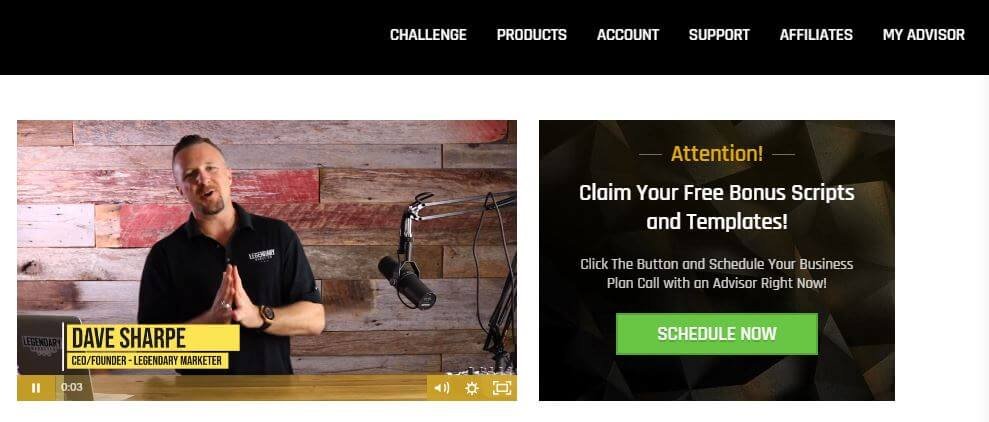Pause the Dave Sharpe video
Viewport: 989px width, 422px height.
tap(36, 388)
